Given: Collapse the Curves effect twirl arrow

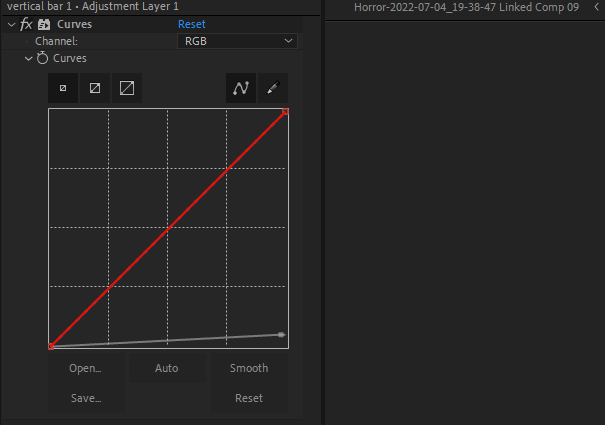Looking at the screenshot, I should click(12, 25).
